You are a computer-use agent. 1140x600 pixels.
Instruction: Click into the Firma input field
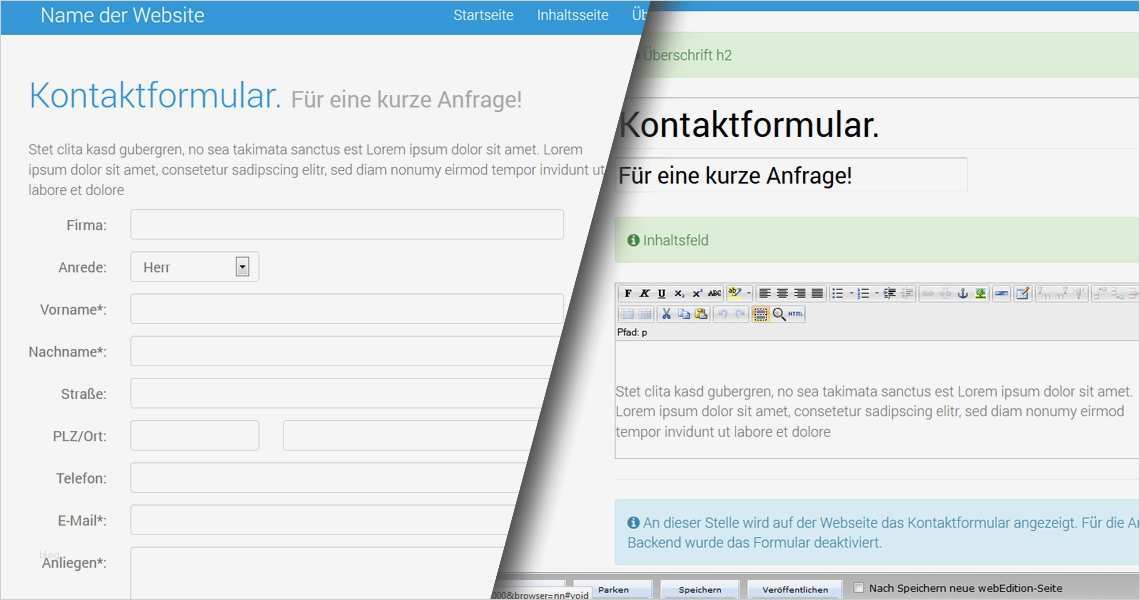coord(347,225)
